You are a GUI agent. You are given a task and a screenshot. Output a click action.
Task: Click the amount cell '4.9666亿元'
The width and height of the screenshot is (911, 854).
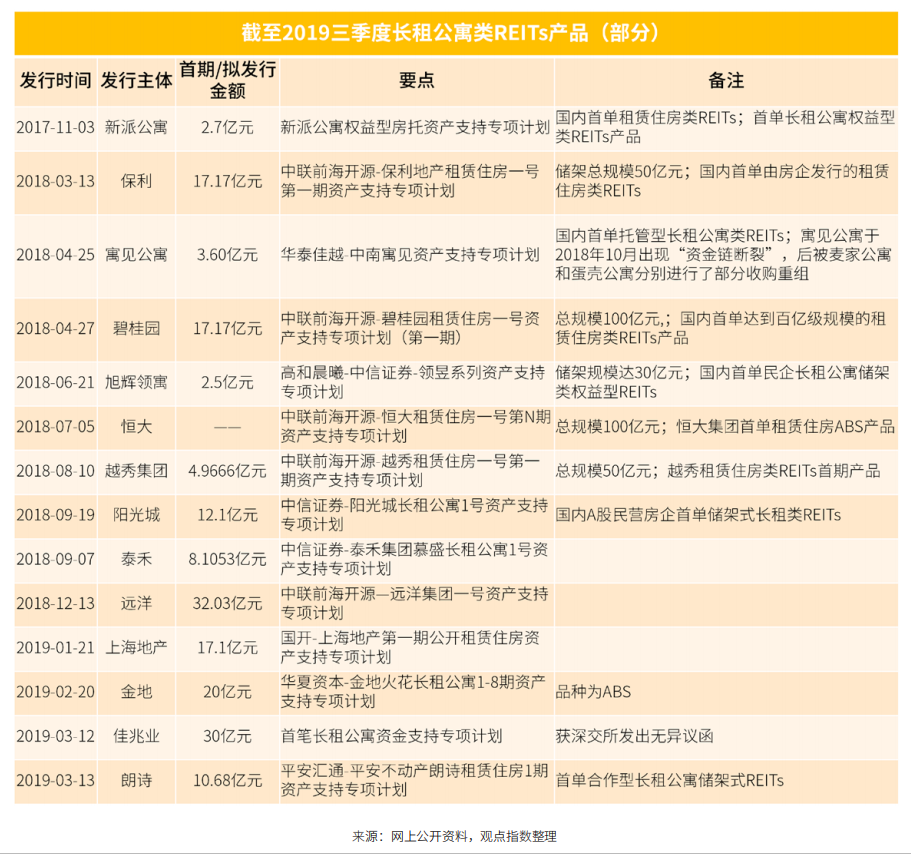[227, 471]
